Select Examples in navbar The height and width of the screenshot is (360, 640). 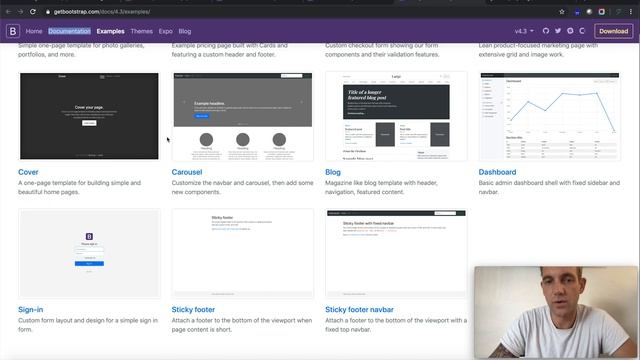(111, 31)
